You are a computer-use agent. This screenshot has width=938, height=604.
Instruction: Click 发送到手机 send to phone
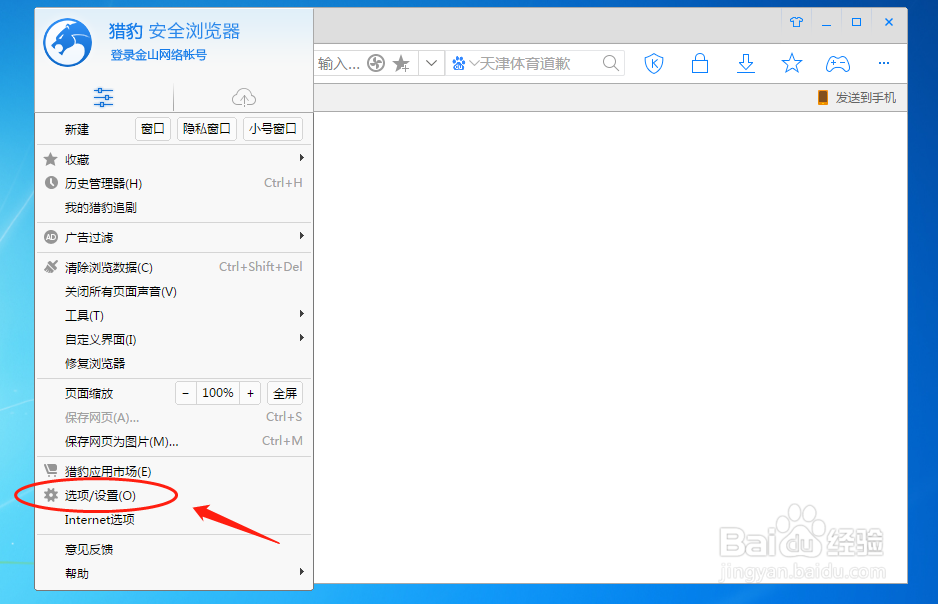(x=857, y=97)
